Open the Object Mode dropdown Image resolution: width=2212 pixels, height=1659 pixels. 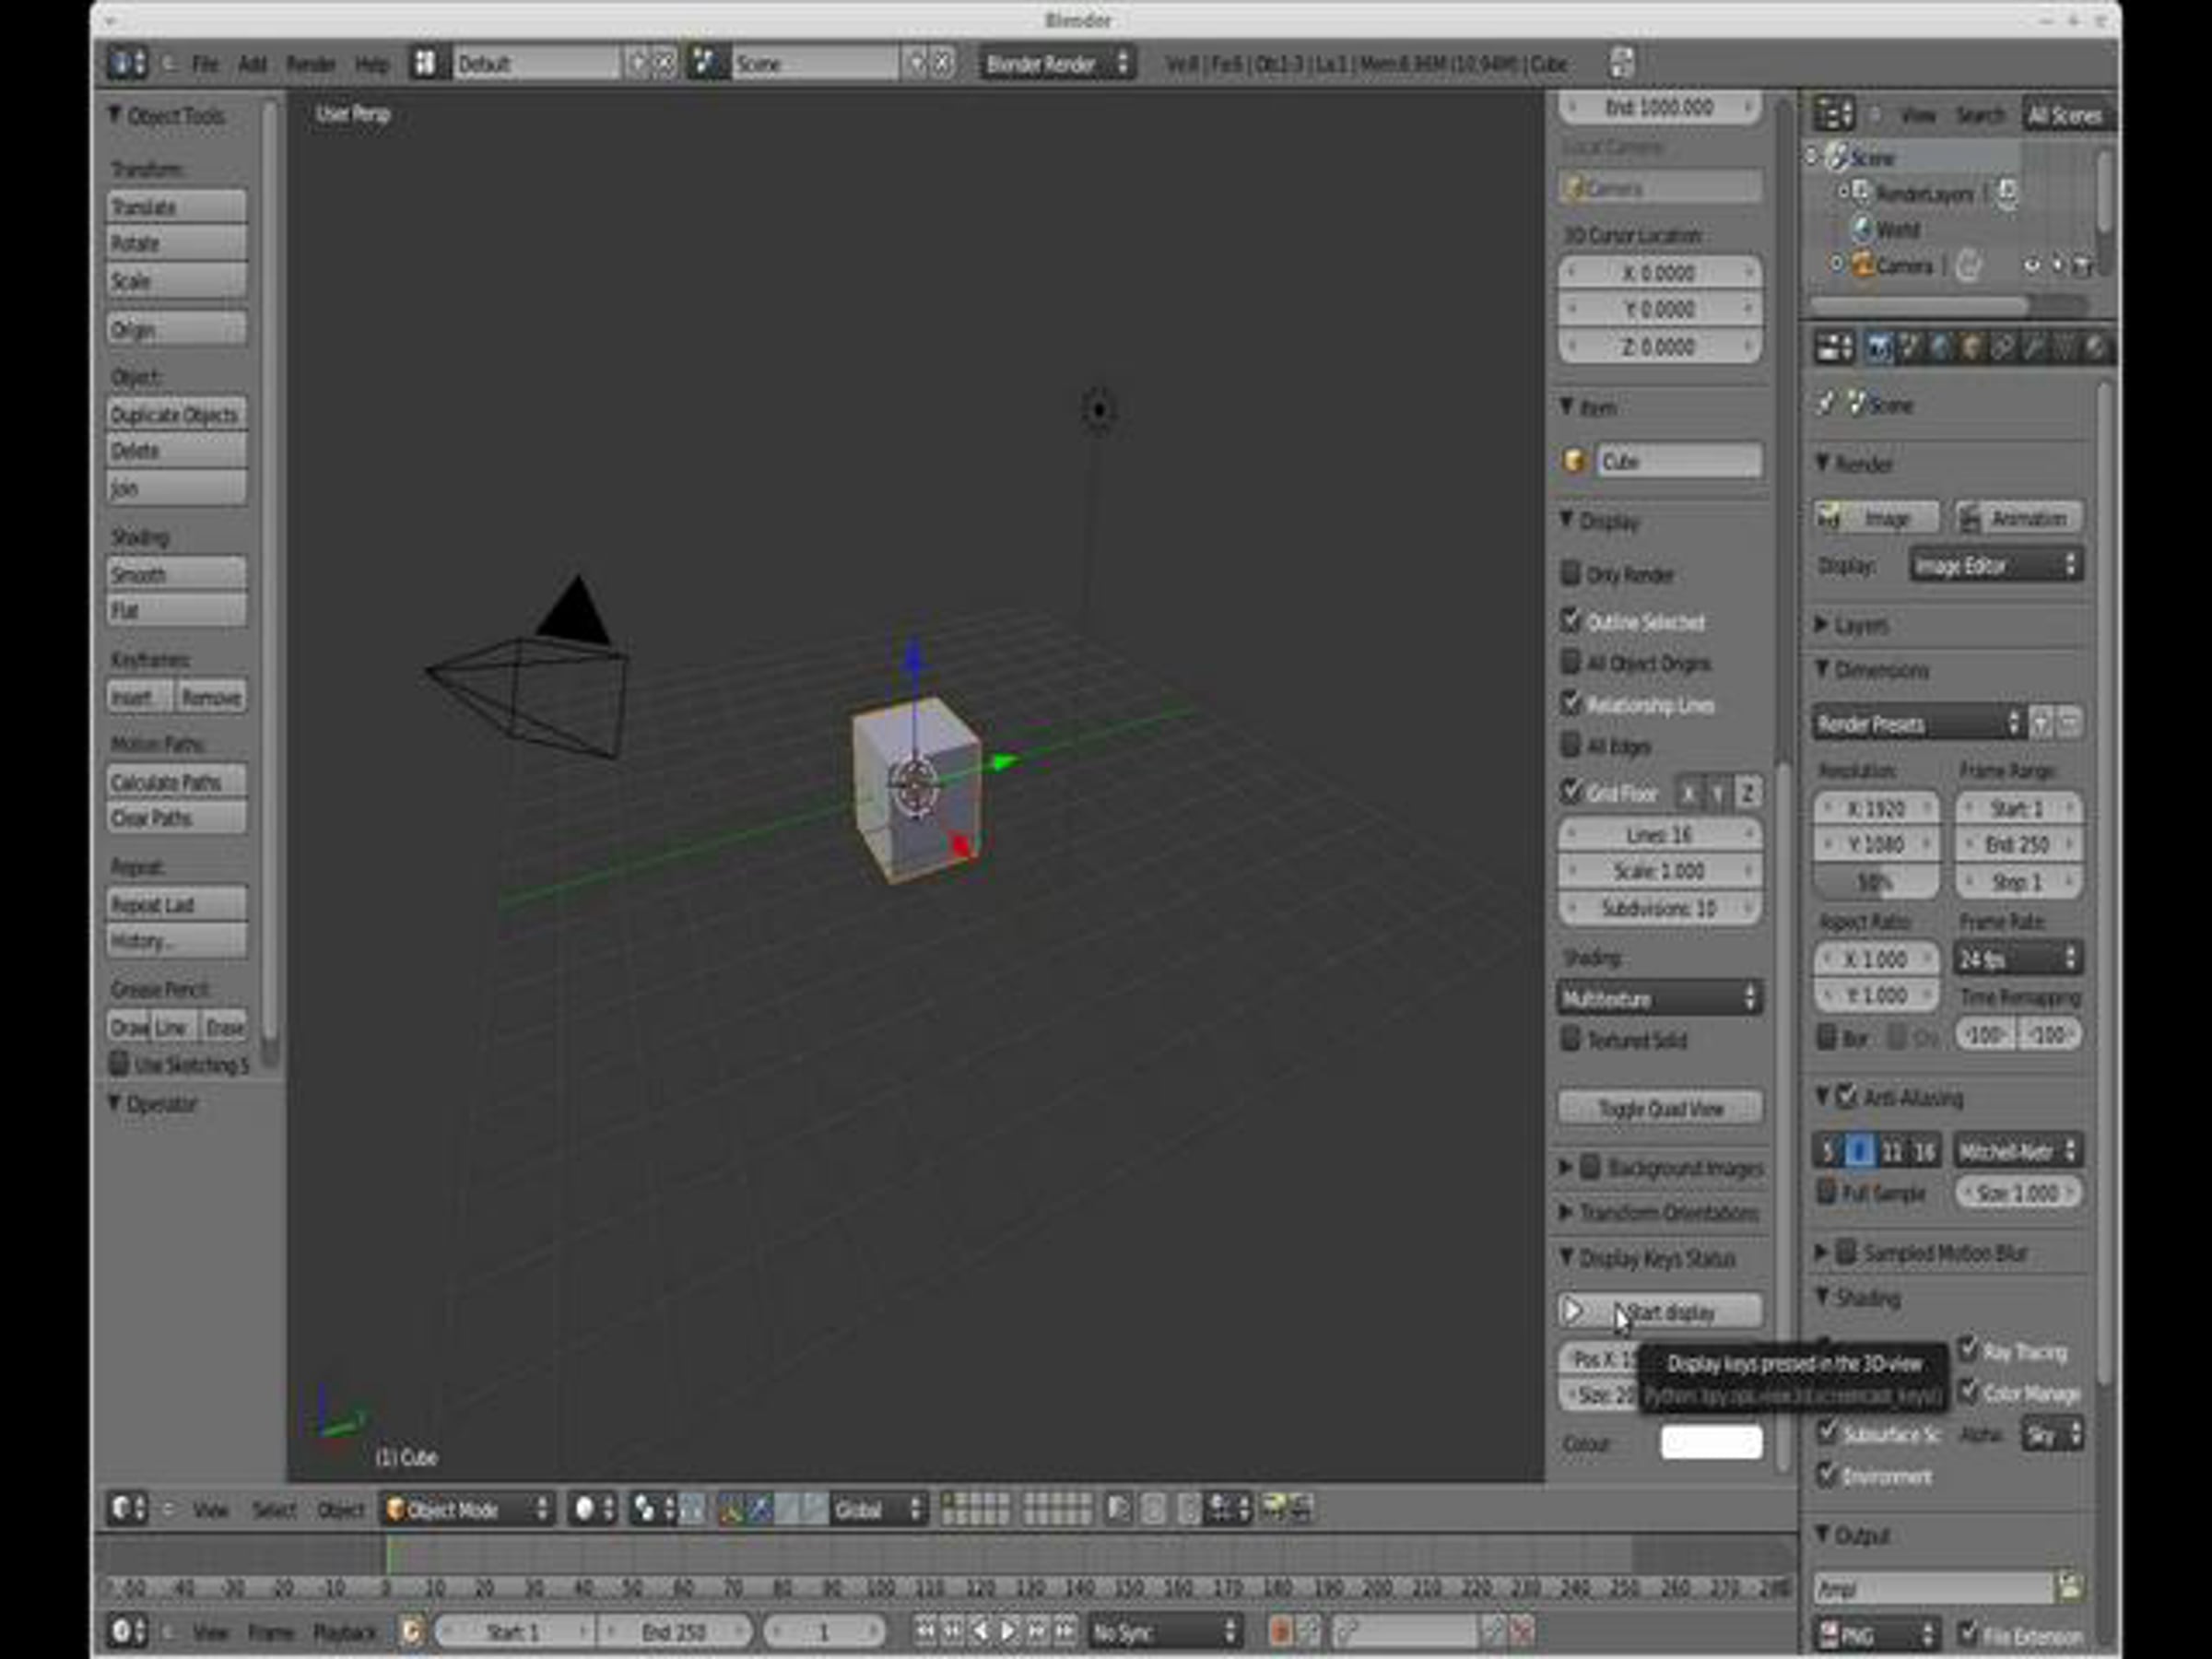(467, 1508)
